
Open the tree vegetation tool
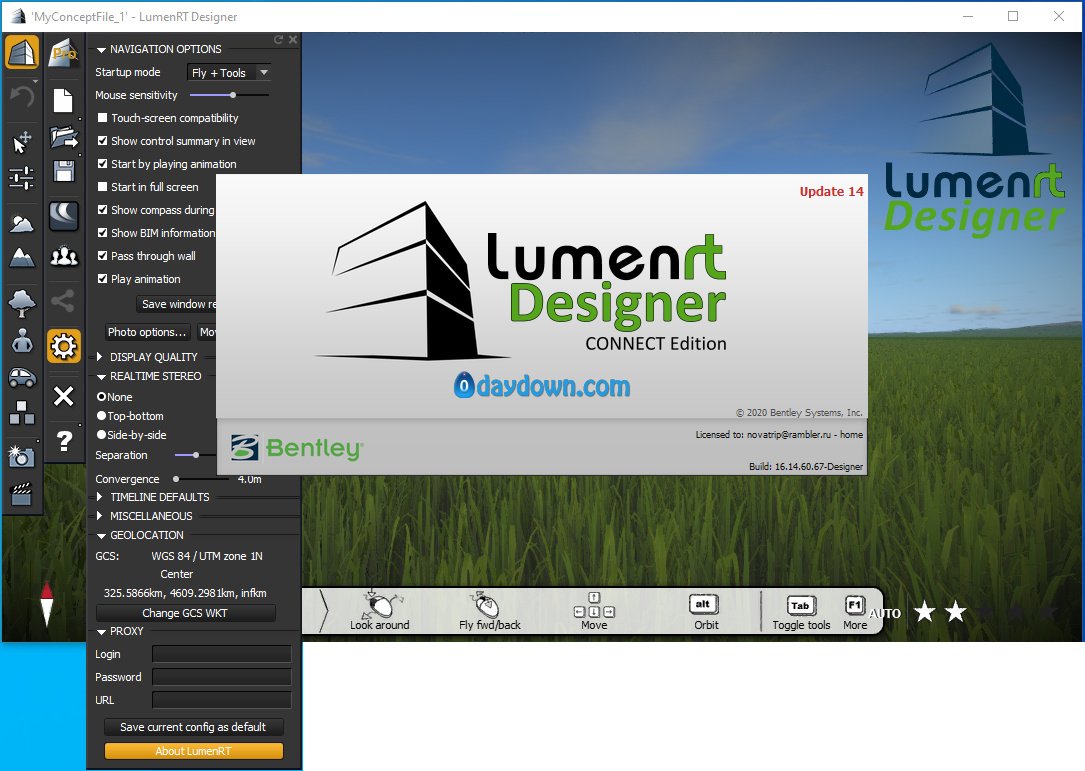[x=21, y=302]
